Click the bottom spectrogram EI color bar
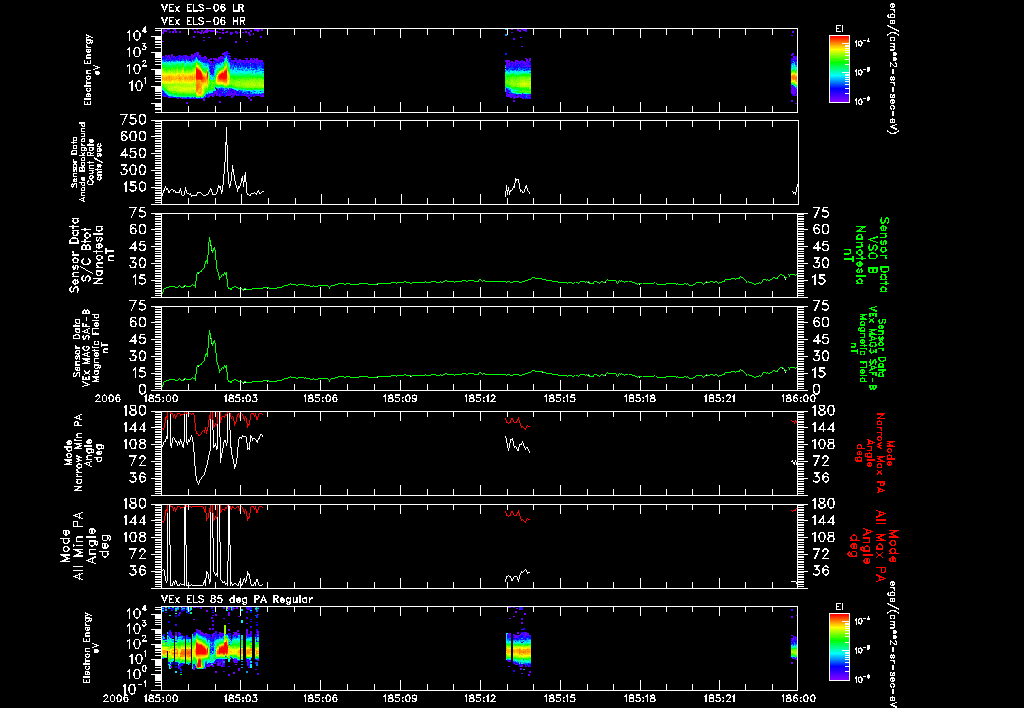The width and height of the screenshot is (1024, 708). 839,647
